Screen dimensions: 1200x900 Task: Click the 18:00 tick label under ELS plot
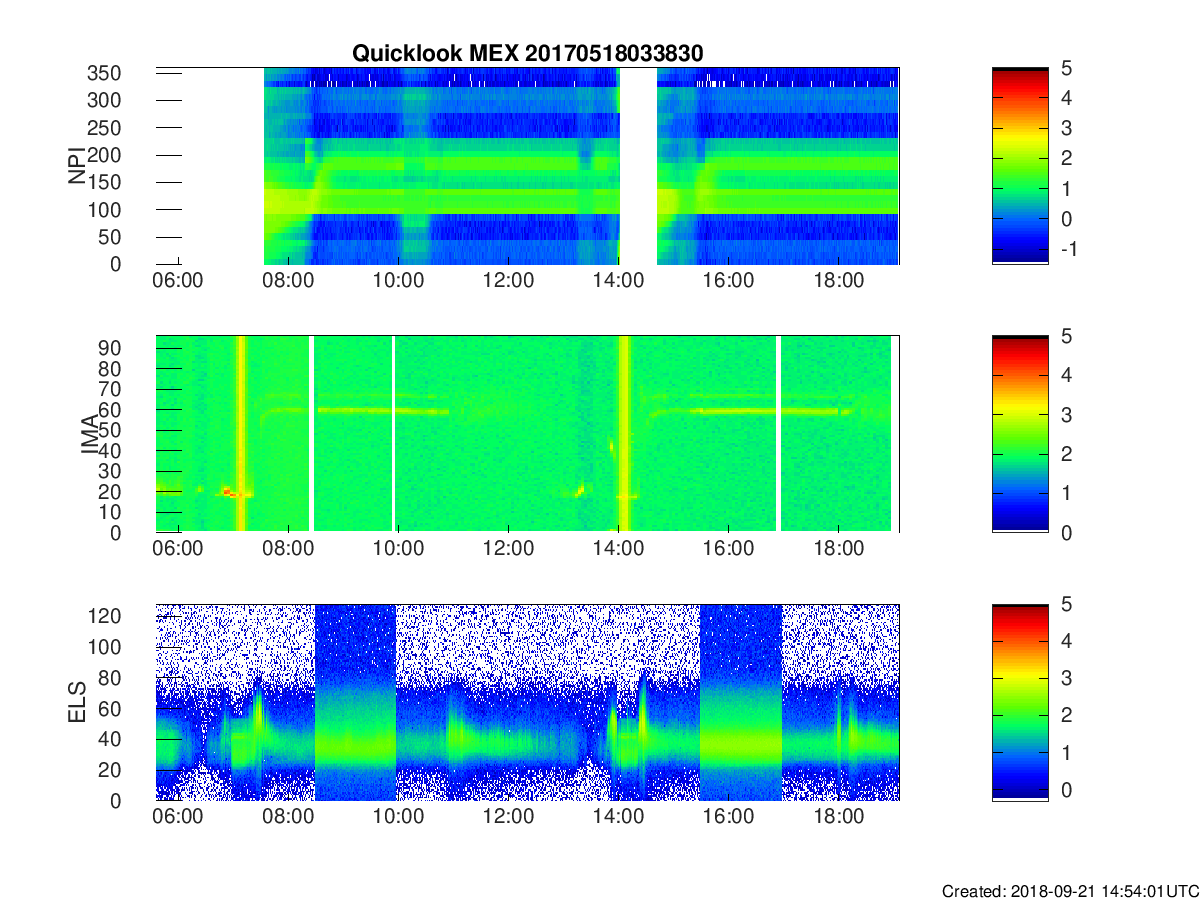[839, 818]
